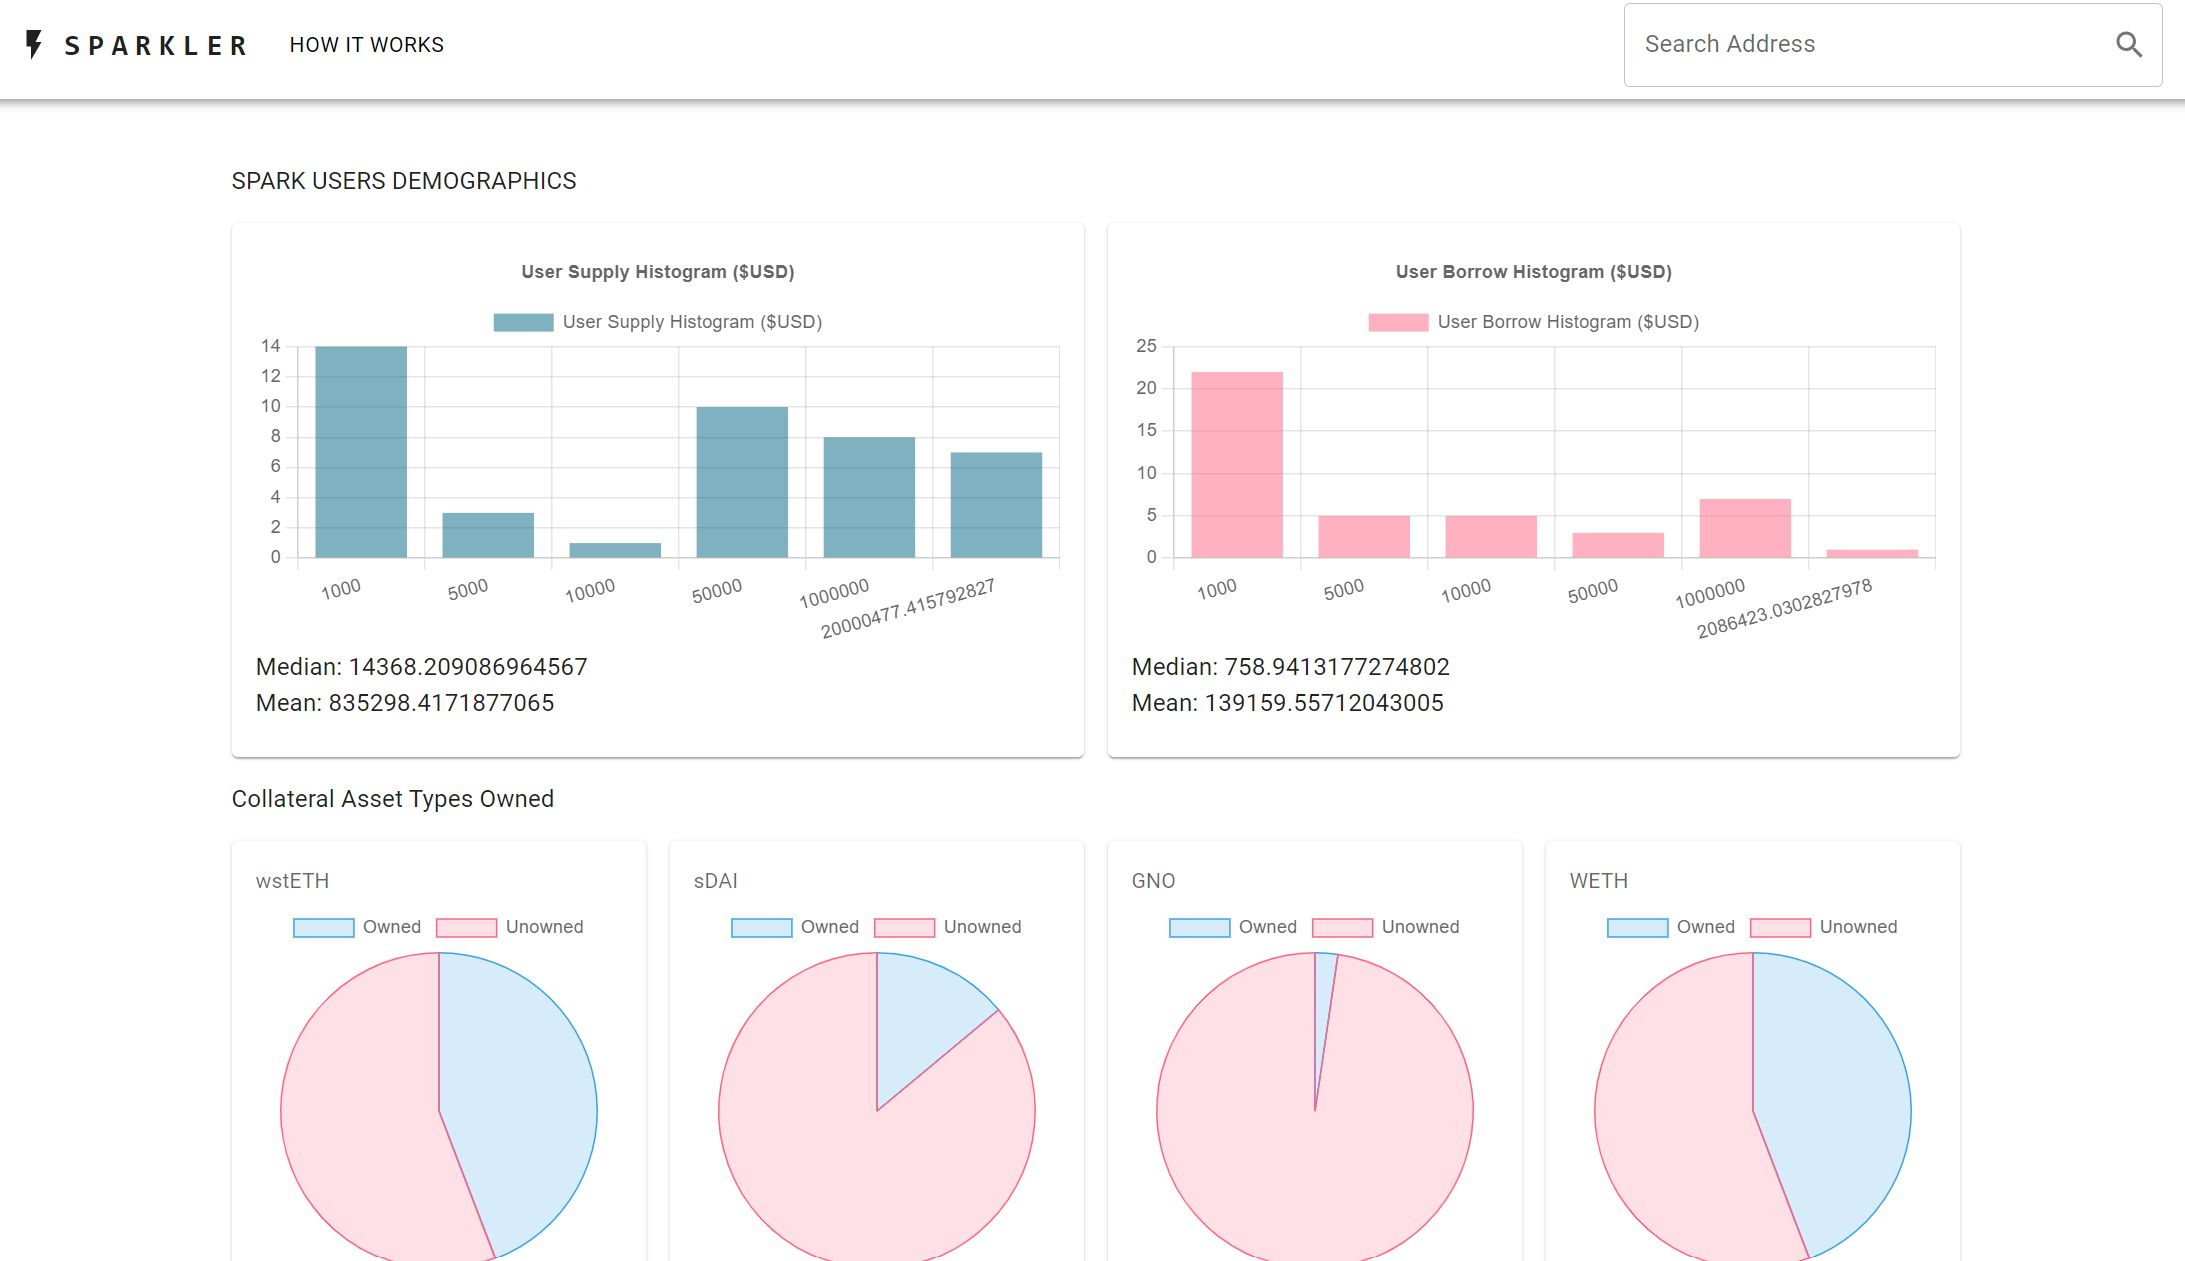Screen dimensions: 2185x1261
Task: Click the sDAI card title
Action: click(x=716, y=881)
